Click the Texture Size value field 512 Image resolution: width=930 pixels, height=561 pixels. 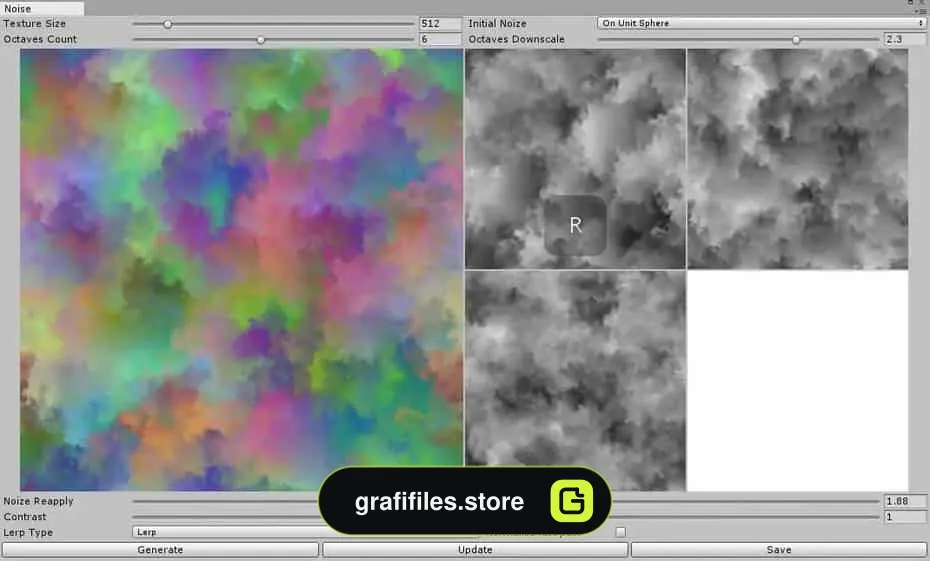tap(440, 24)
